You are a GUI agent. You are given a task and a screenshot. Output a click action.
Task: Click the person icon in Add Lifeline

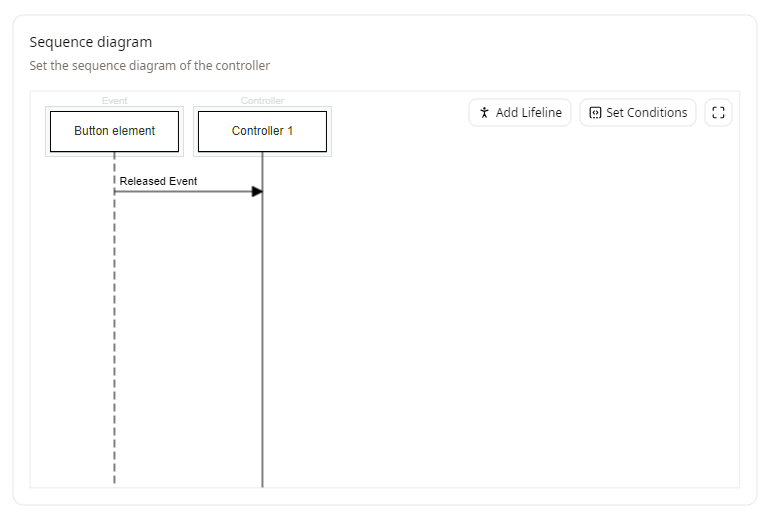point(484,113)
